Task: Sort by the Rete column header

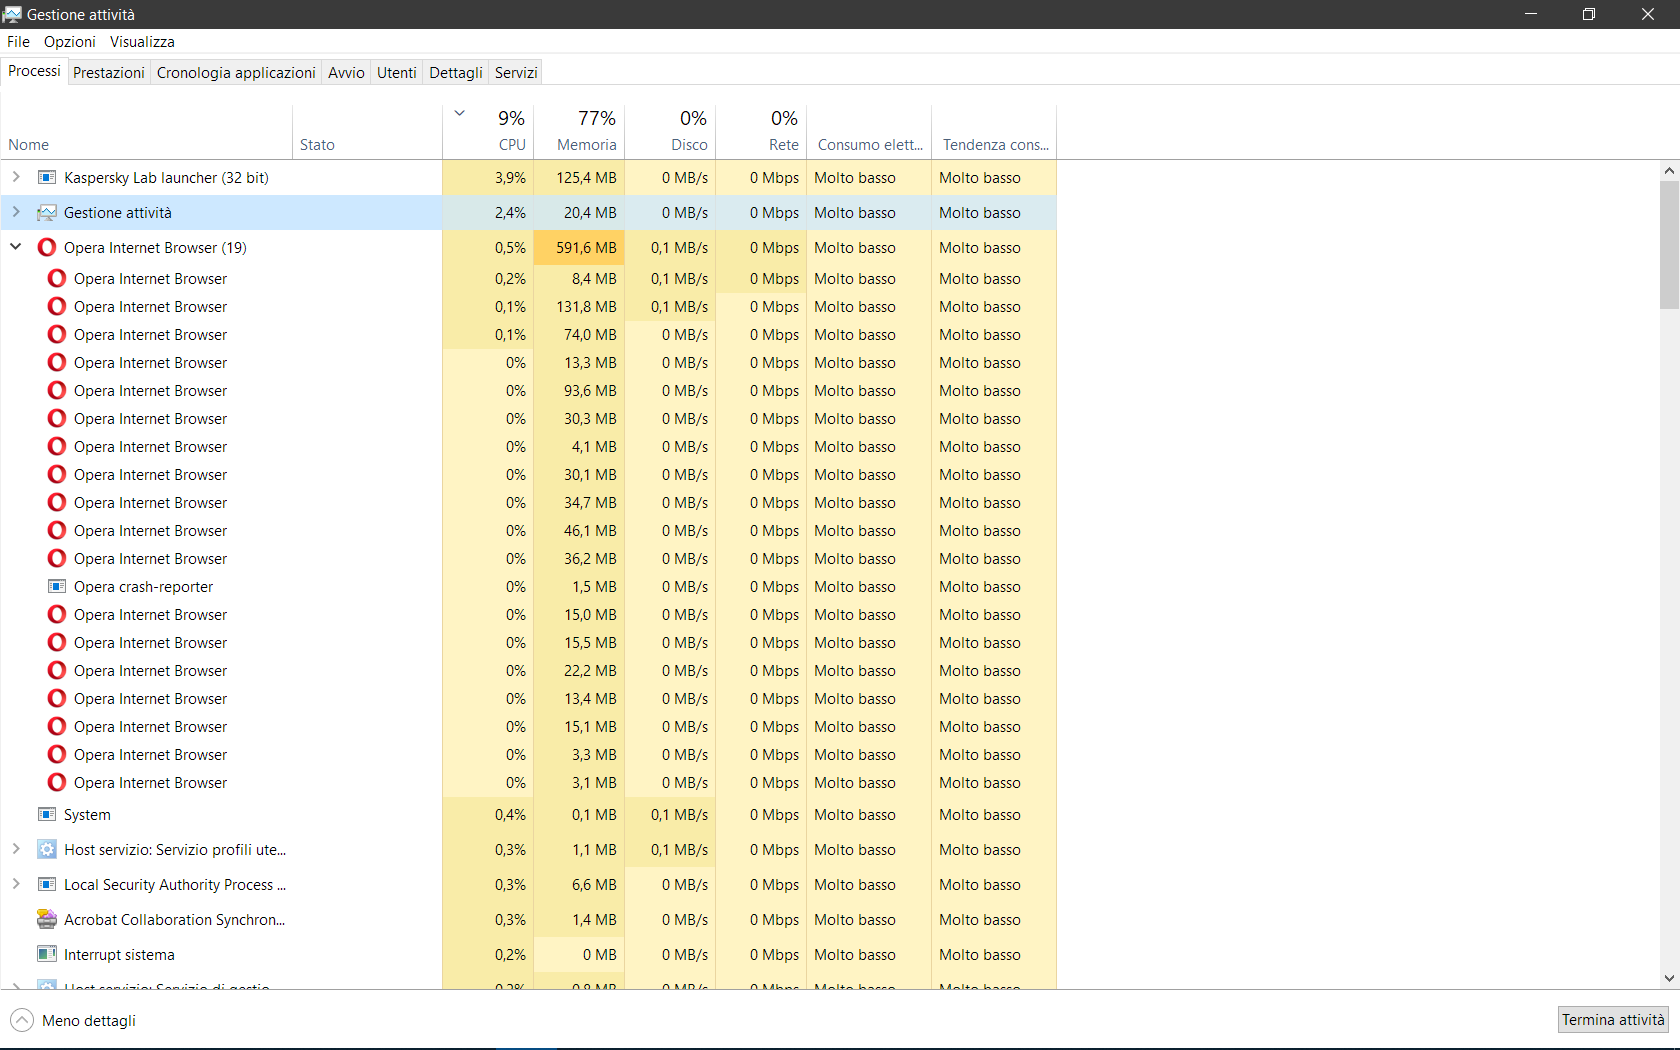Action: tap(761, 132)
